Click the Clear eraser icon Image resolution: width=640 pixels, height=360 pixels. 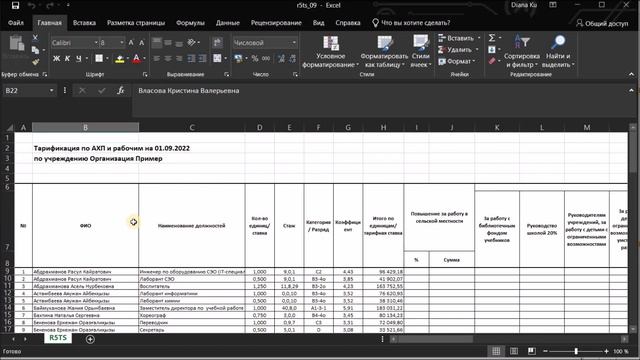492,61
